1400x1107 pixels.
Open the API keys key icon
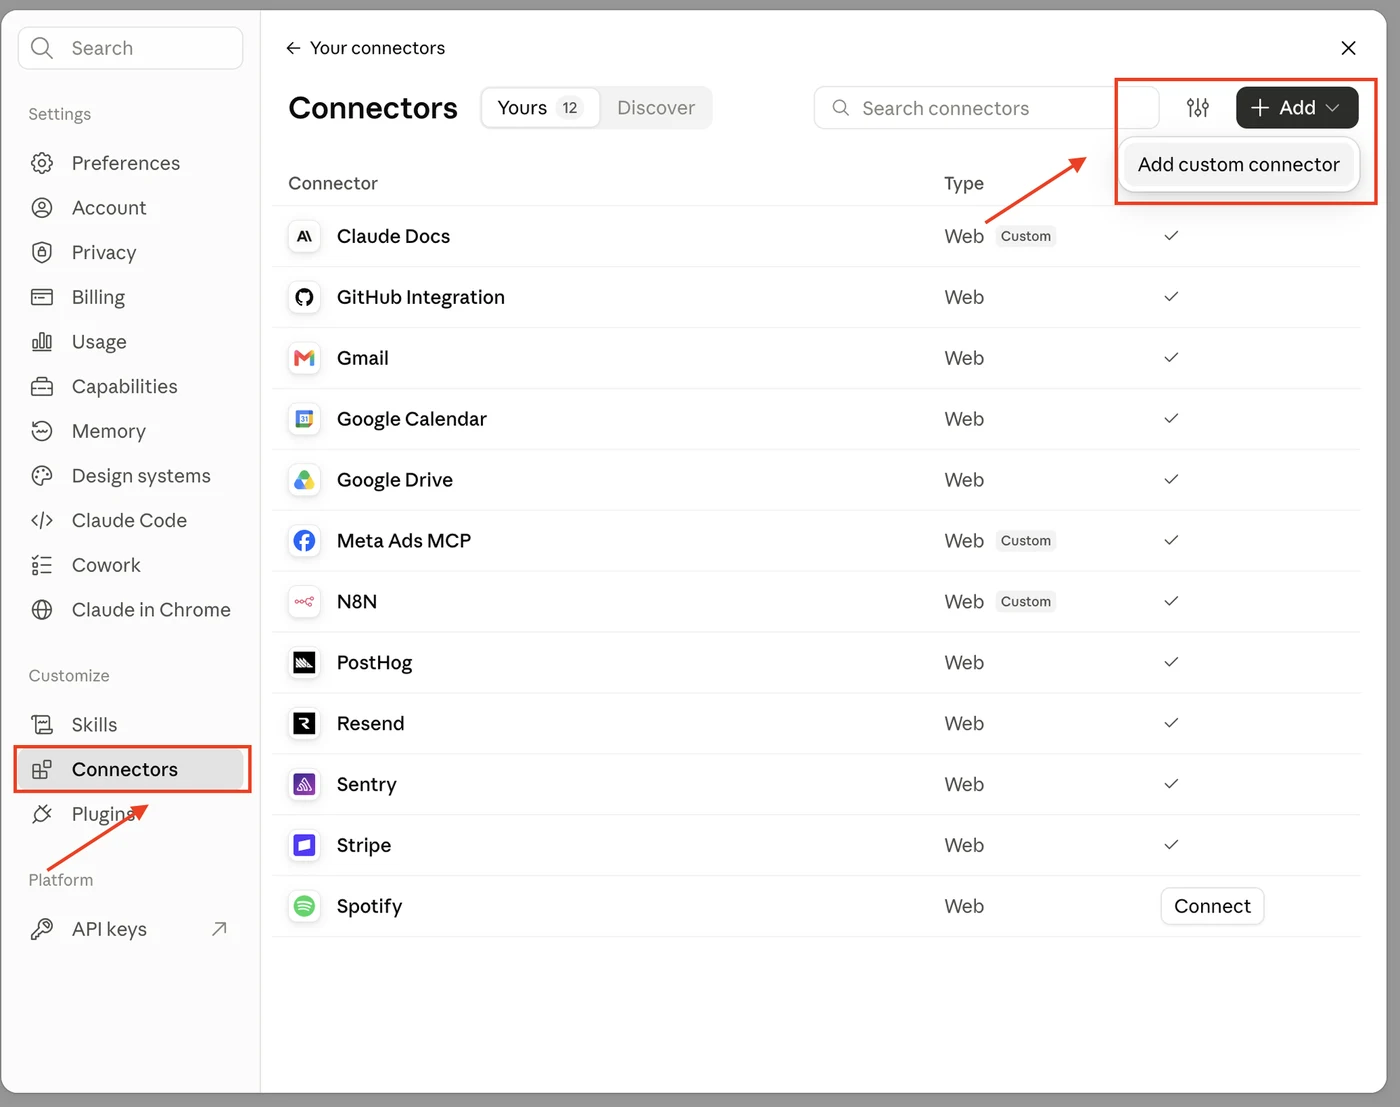pos(42,929)
